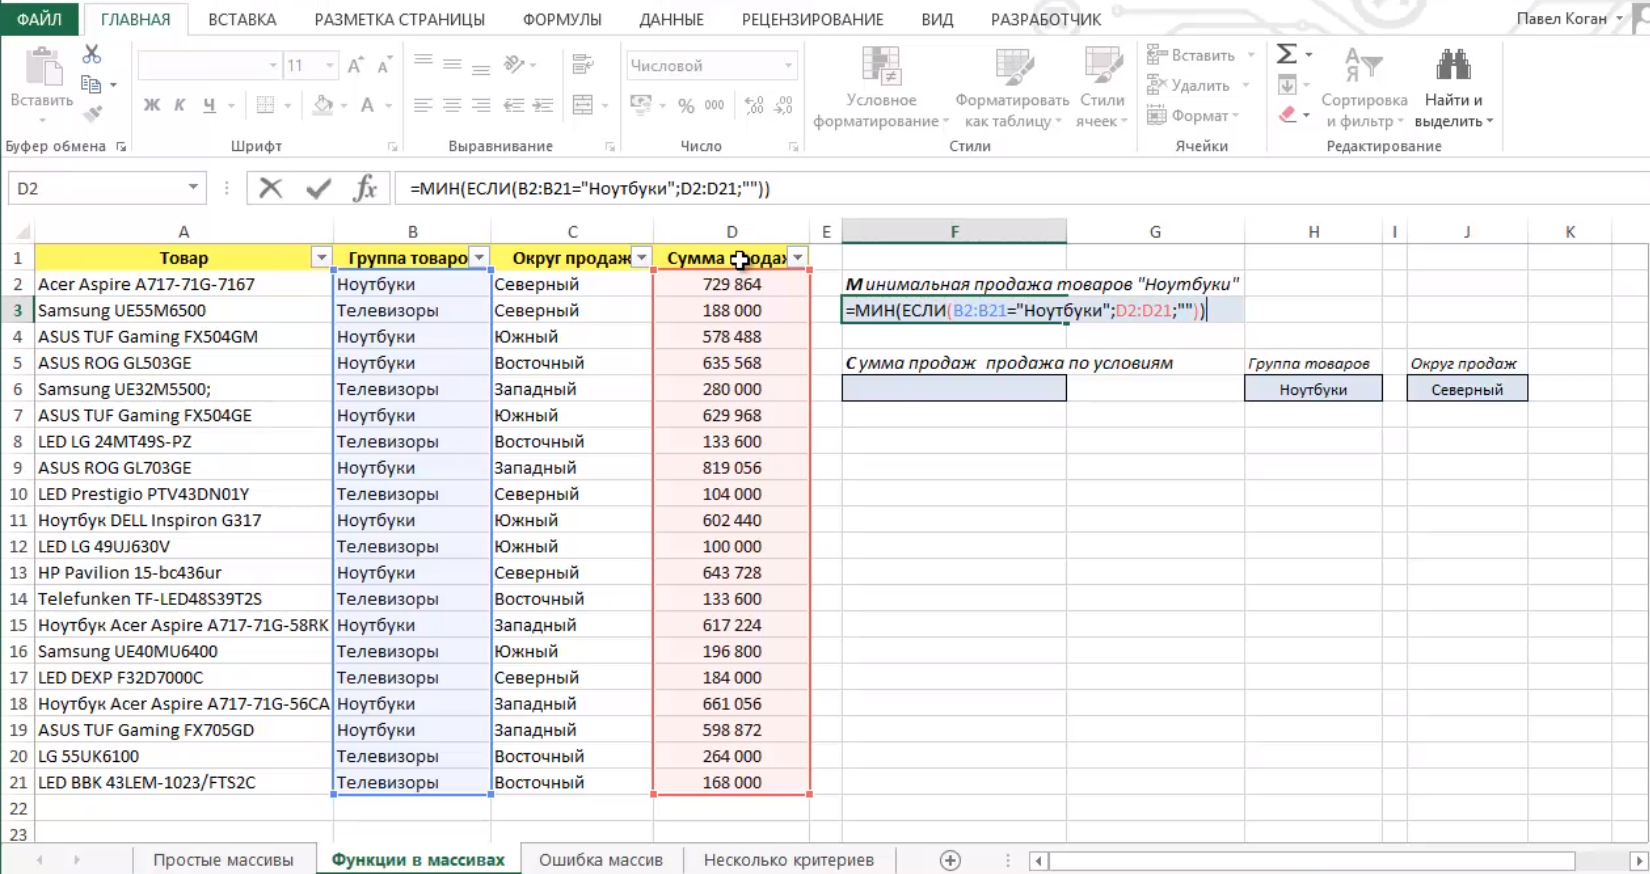The height and width of the screenshot is (874, 1650).
Task: Click the Decrease Decimal icon
Action: tap(784, 105)
